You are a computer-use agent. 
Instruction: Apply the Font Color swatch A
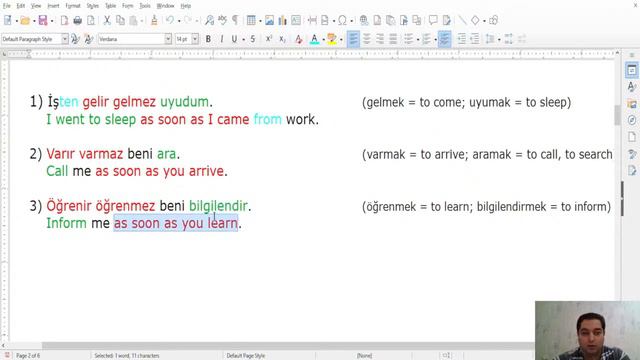pos(314,39)
